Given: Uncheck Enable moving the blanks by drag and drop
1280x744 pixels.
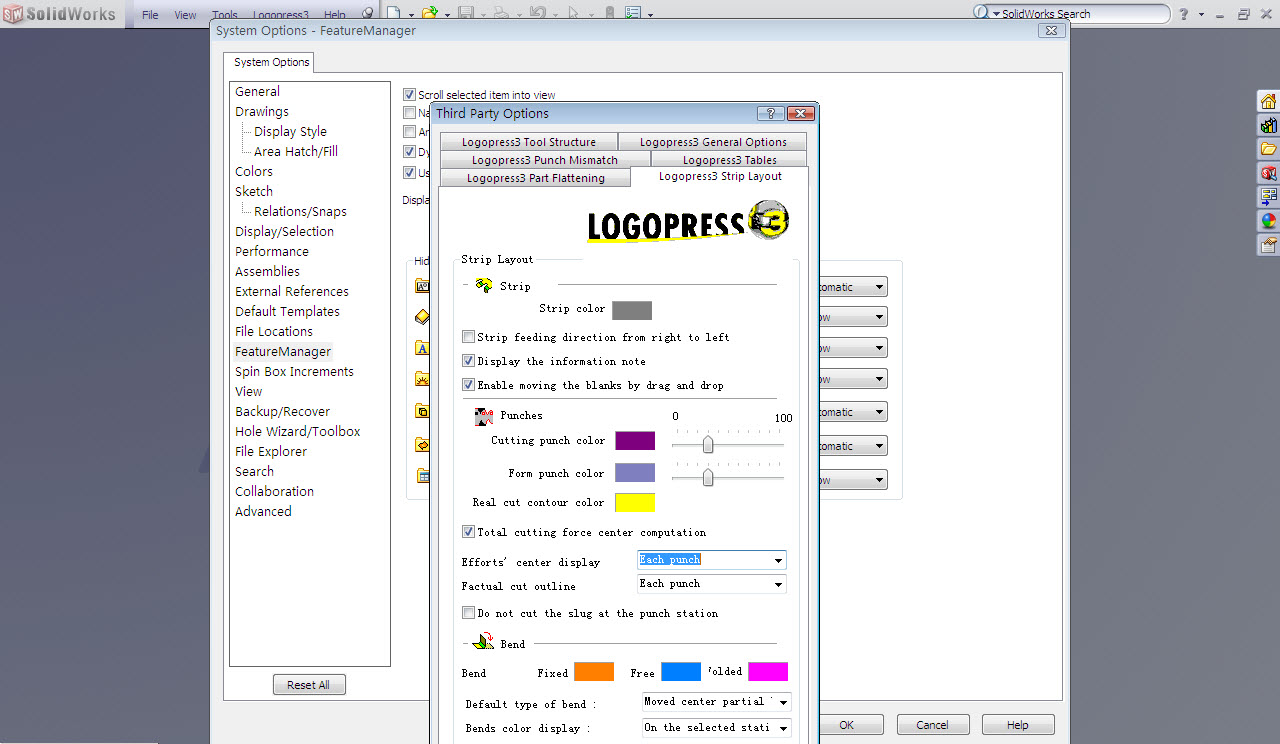Looking at the screenshot, I should point(468,385).
